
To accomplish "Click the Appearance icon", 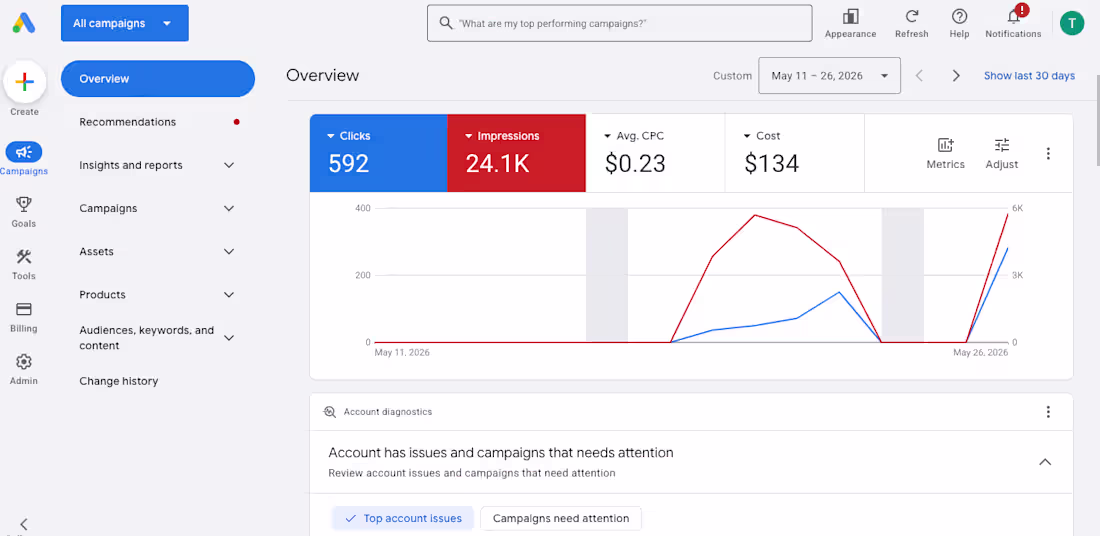I will tap(850, 17).
